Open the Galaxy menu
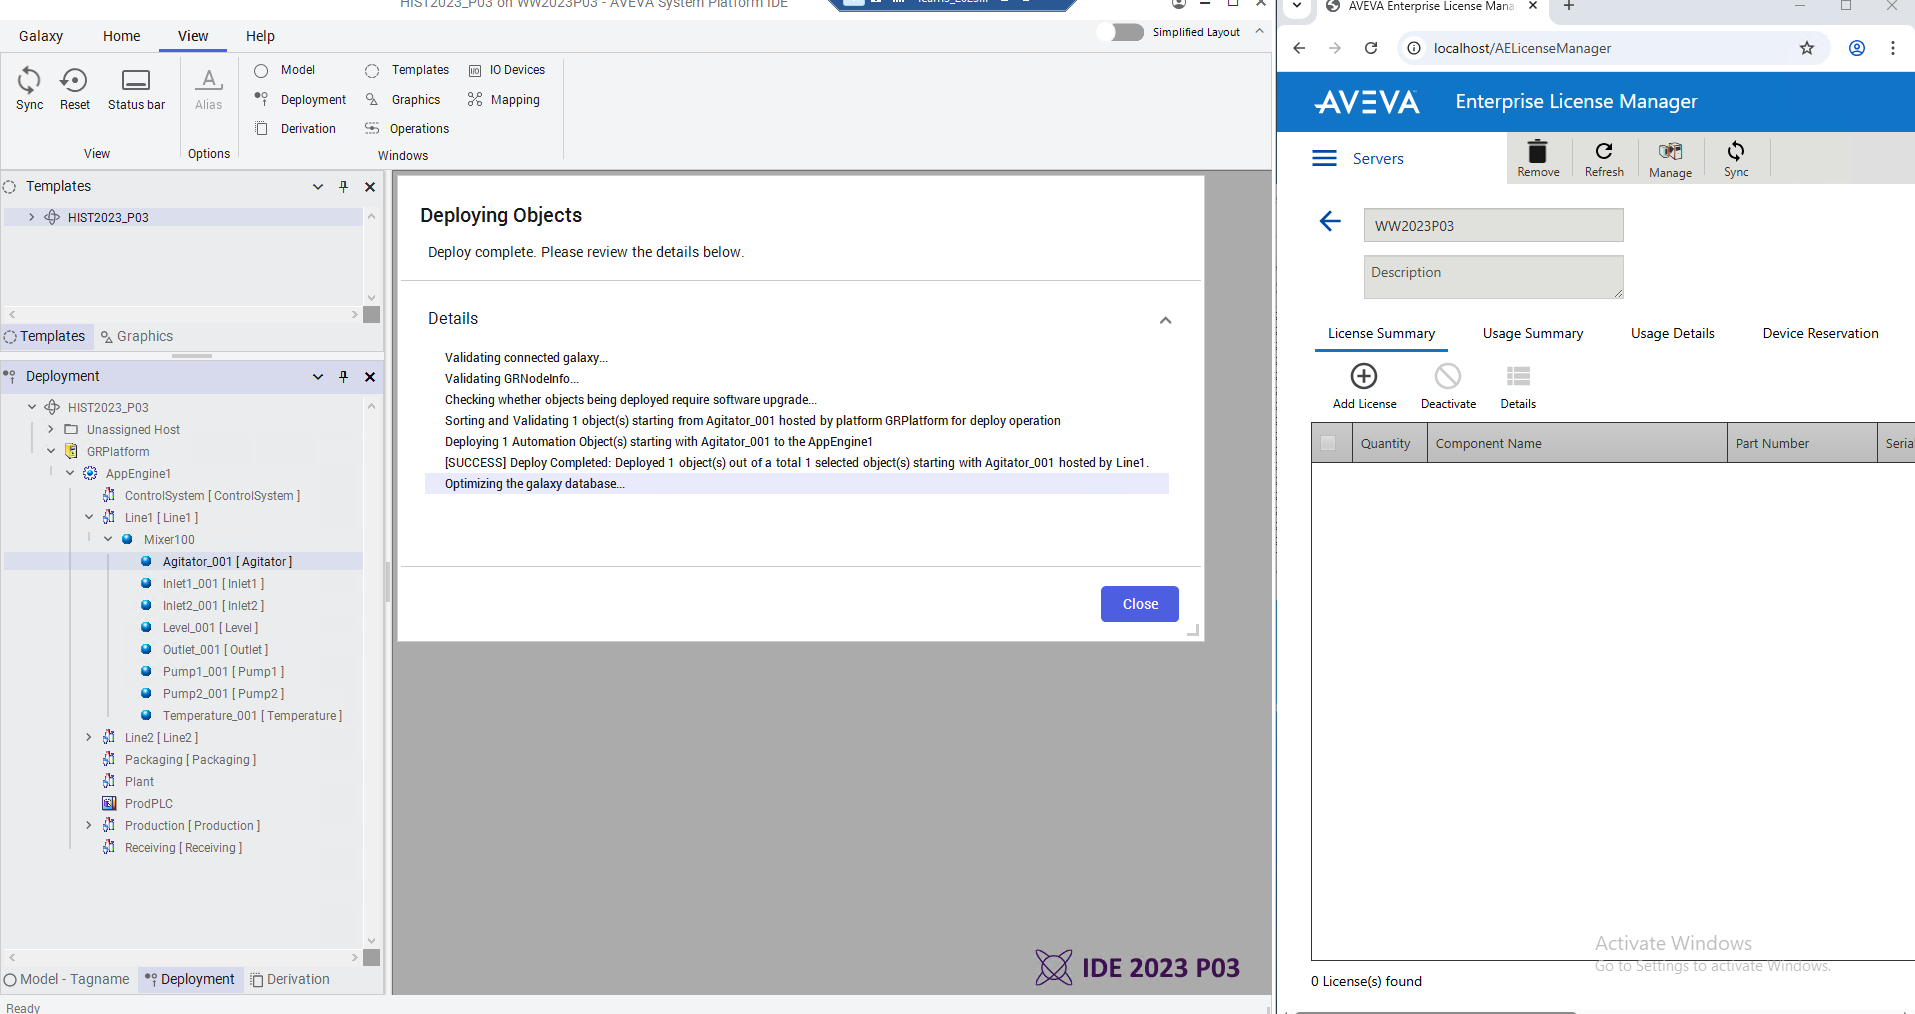The image size is (1915, 1014). click(41, 36)
